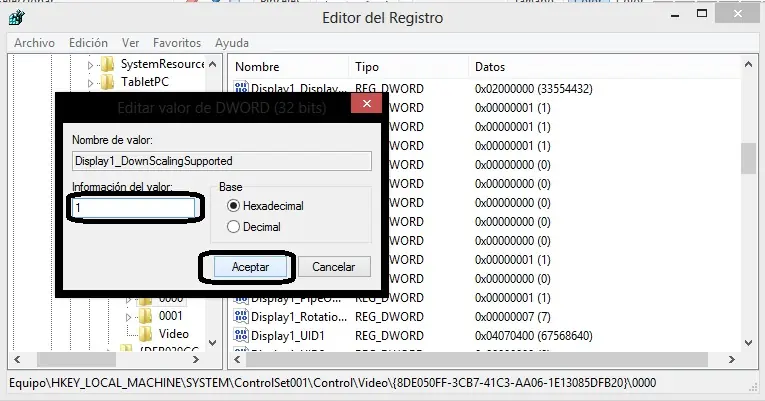765x401 pixels.
Task: Click the 0x02000000 (33554432) data cell
Action: point(534,89)
